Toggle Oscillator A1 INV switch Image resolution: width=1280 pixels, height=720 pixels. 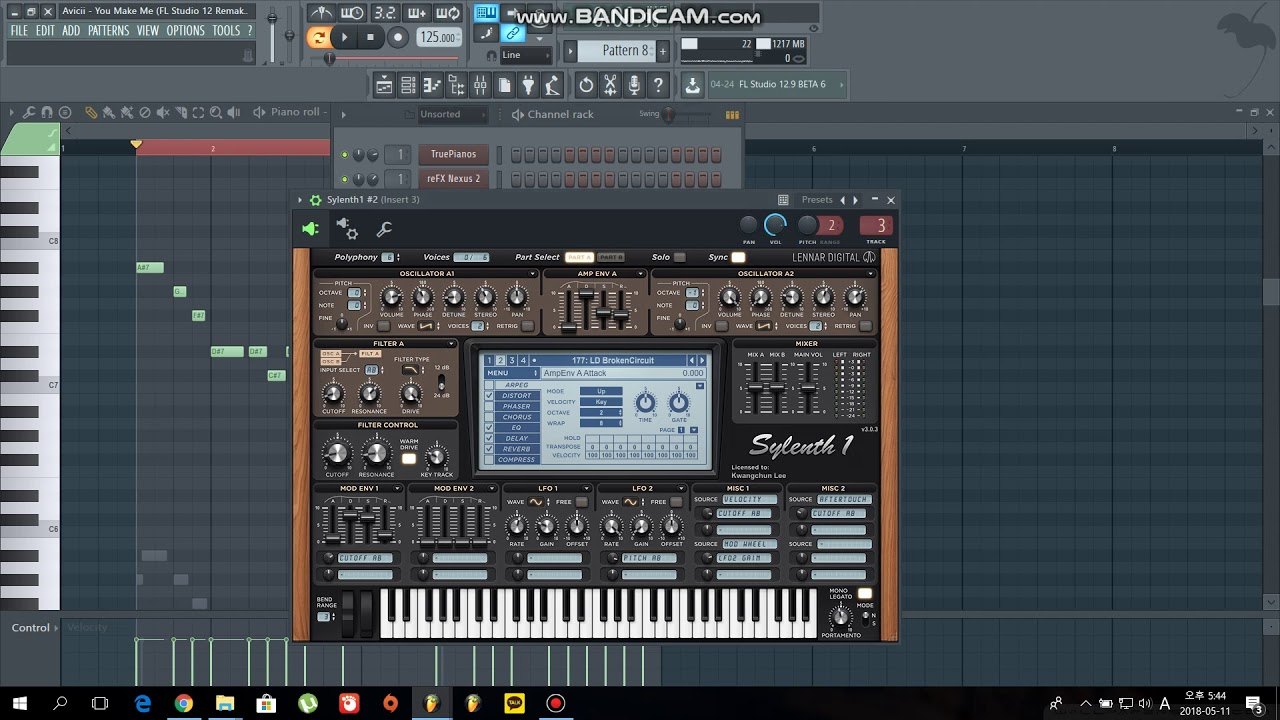point(383,326)
